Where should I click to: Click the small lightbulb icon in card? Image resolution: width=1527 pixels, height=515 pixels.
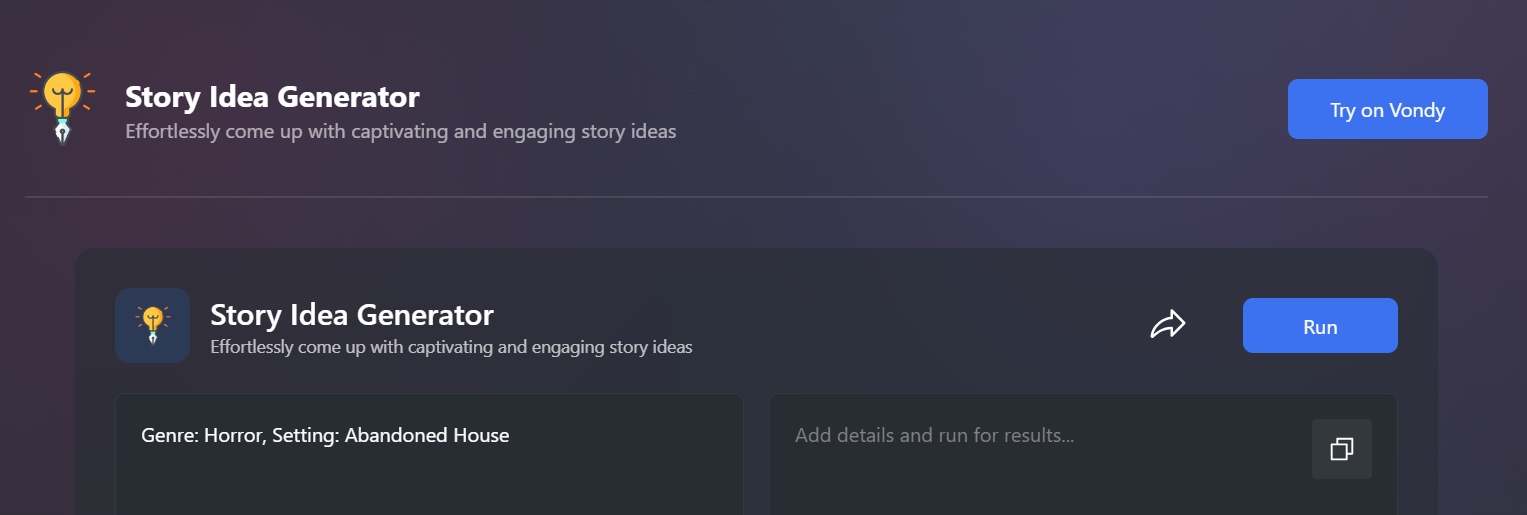click(x=152, y=325)
